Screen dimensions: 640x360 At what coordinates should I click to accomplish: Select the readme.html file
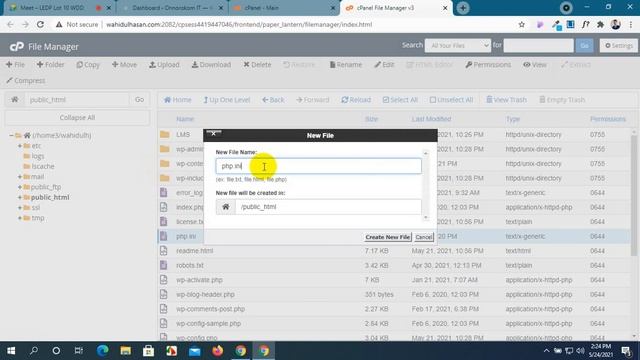(194, 251)
